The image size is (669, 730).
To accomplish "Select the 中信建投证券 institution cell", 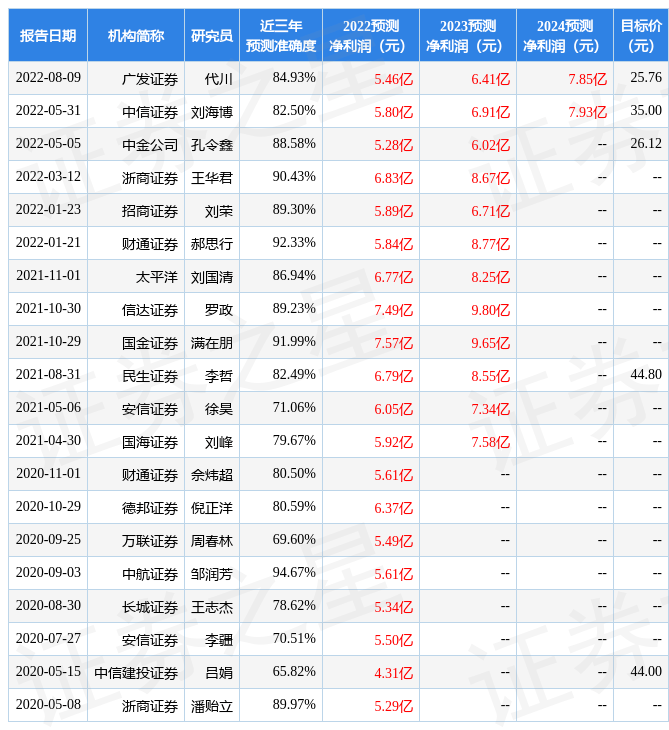I will [x=136, y=674].
